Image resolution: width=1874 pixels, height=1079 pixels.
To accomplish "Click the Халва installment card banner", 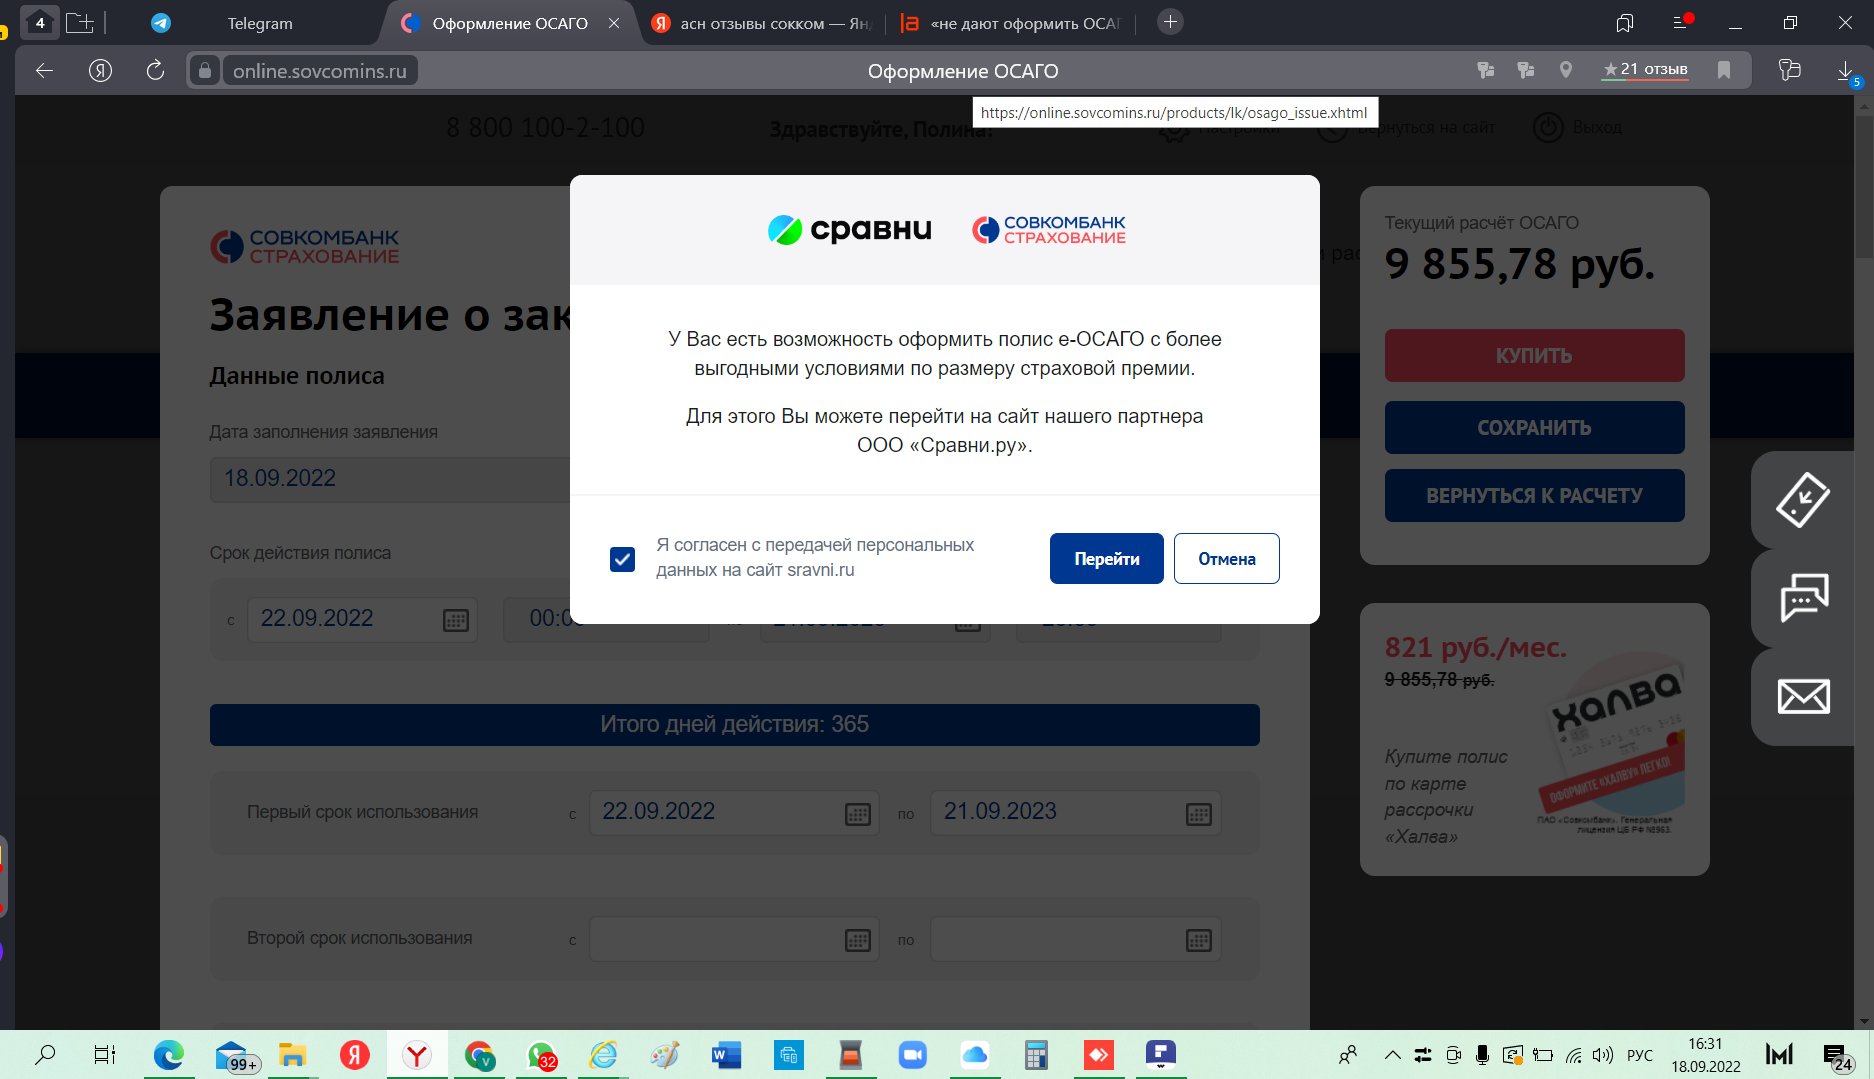I will (x=1534, y=739).
